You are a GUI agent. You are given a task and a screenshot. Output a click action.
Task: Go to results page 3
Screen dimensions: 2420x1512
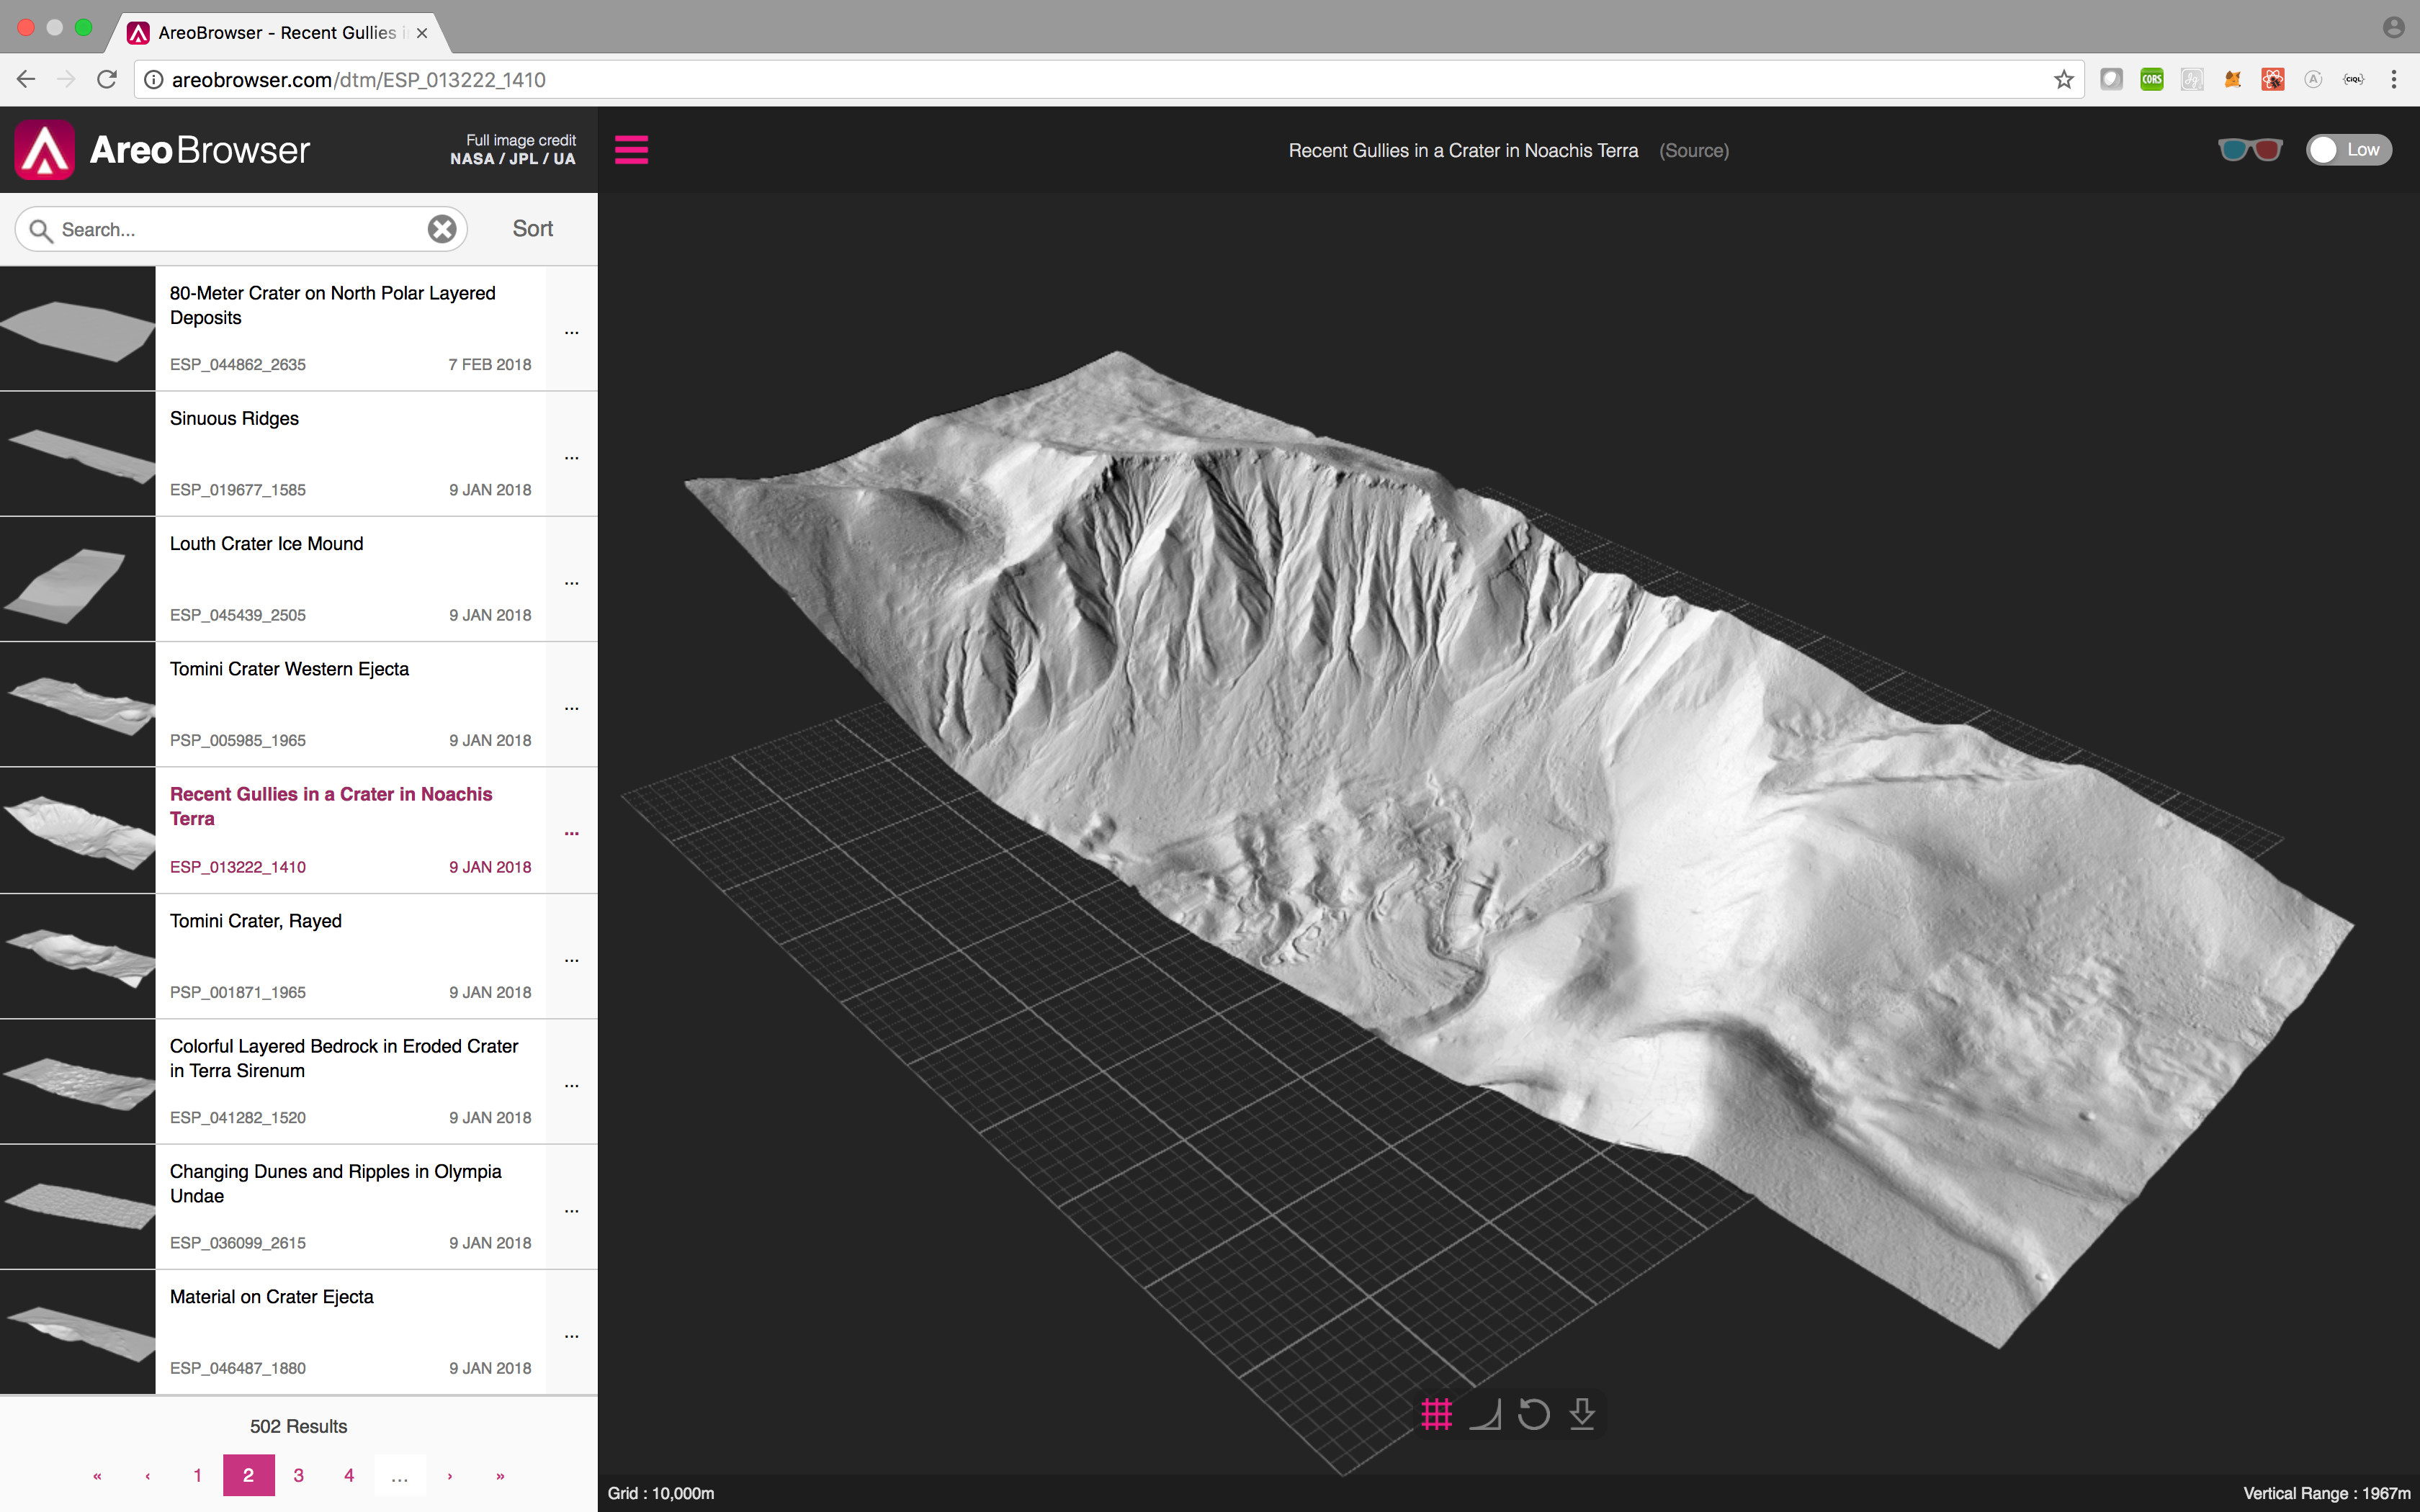pyautogui.click(x=298, y=1475)
